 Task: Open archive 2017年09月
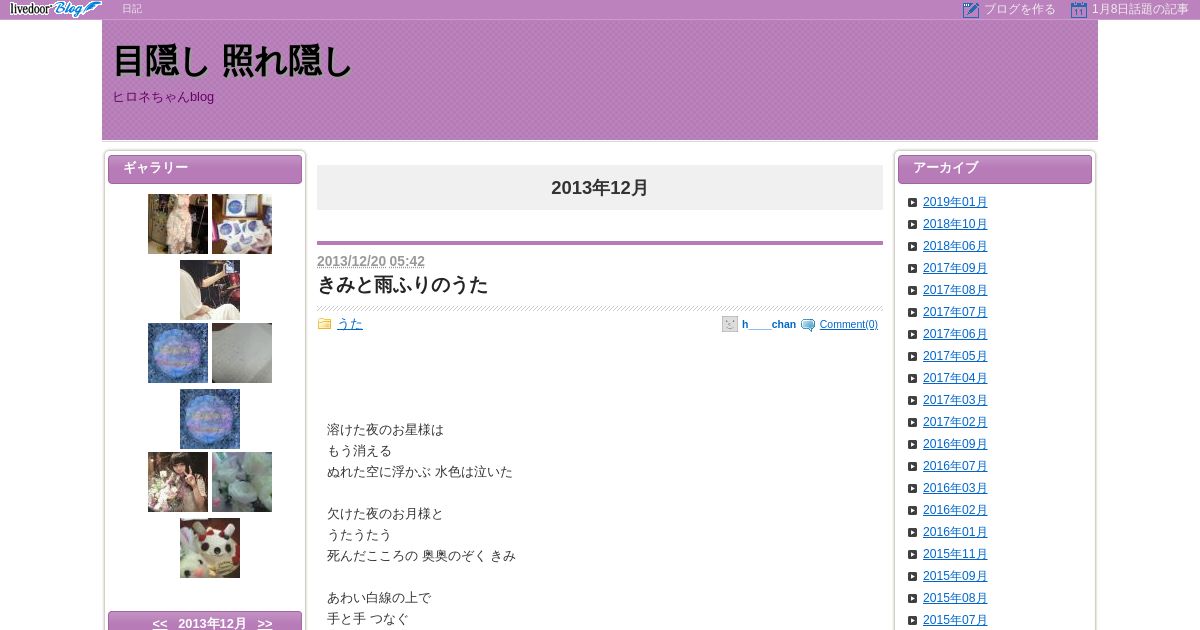point(955,268)
